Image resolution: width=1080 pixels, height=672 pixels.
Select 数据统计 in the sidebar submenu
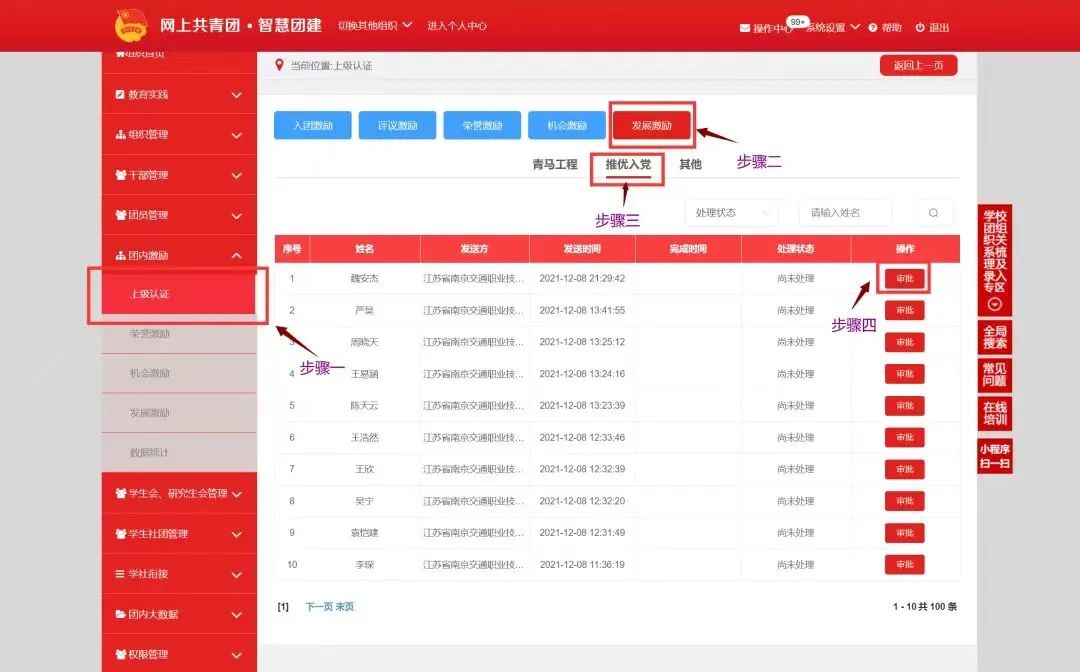tap(179, 452)
